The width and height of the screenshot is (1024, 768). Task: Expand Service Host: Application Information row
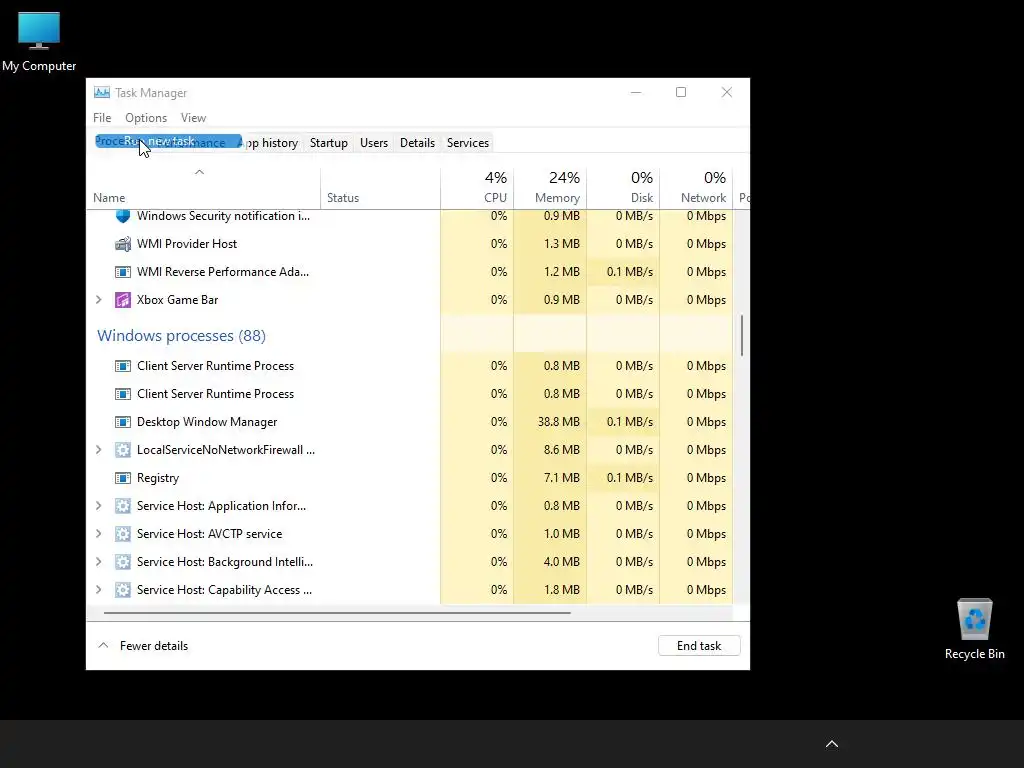(99, 507)
